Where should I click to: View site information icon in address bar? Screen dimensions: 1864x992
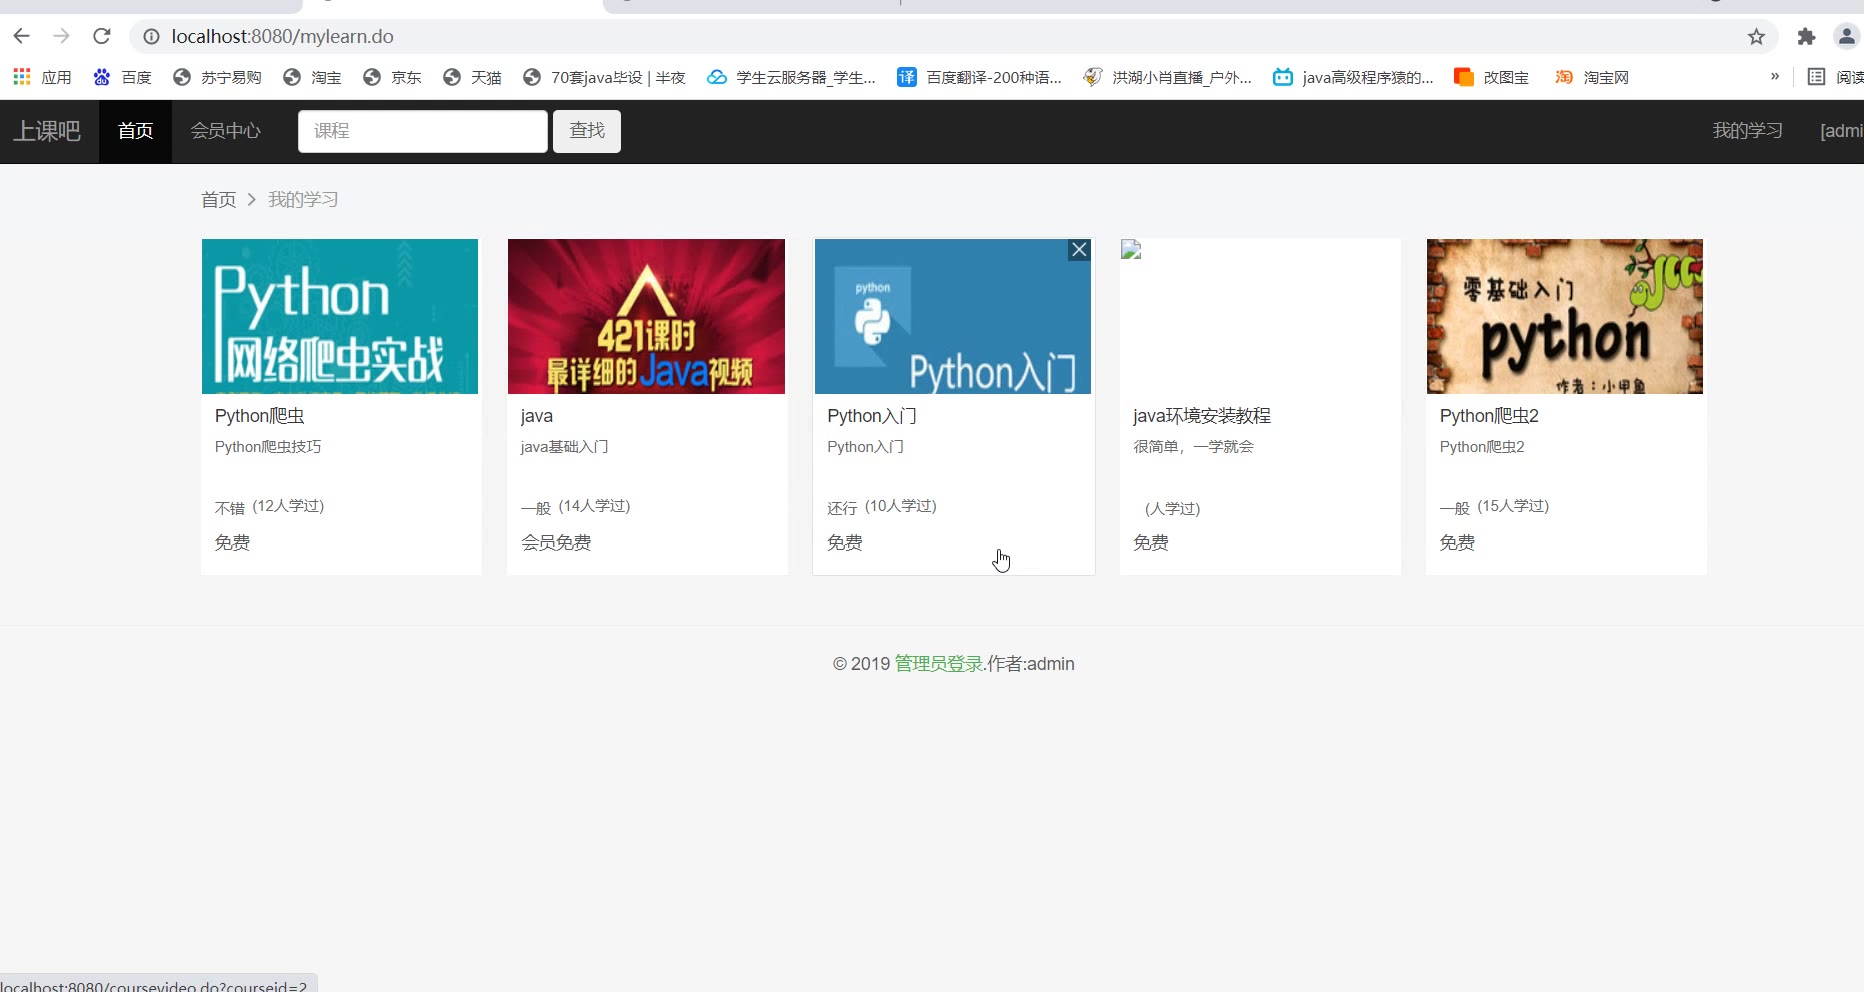(x=151, y=37)
